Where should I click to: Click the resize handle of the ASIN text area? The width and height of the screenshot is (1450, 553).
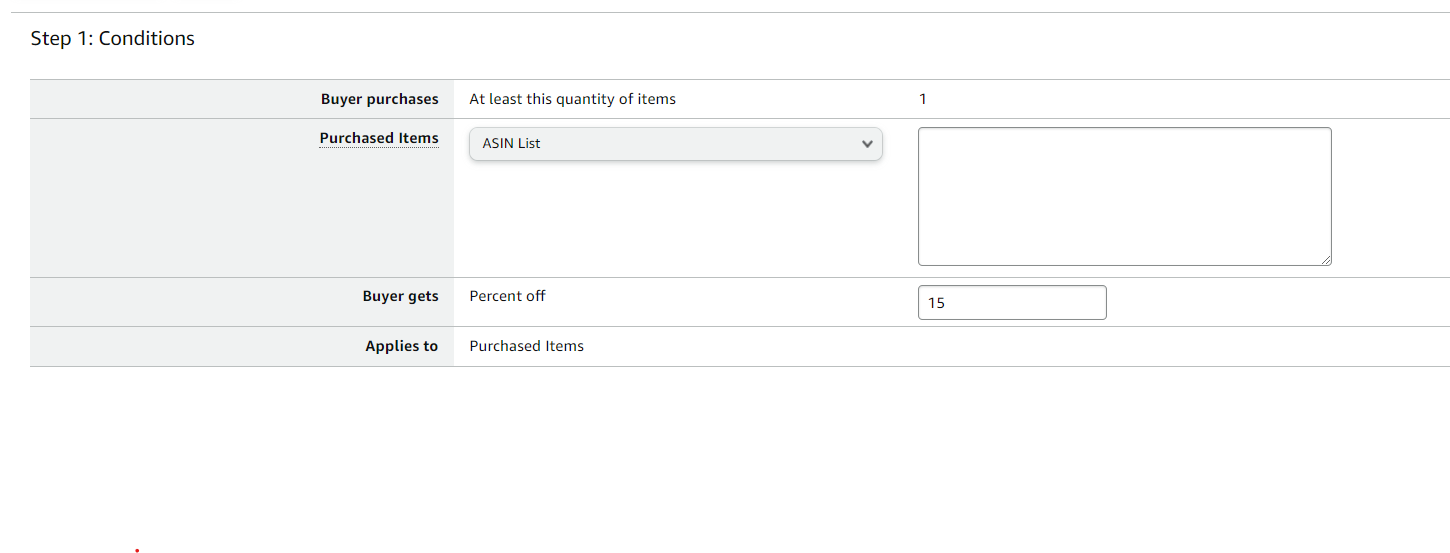[x=1325, y=259]
